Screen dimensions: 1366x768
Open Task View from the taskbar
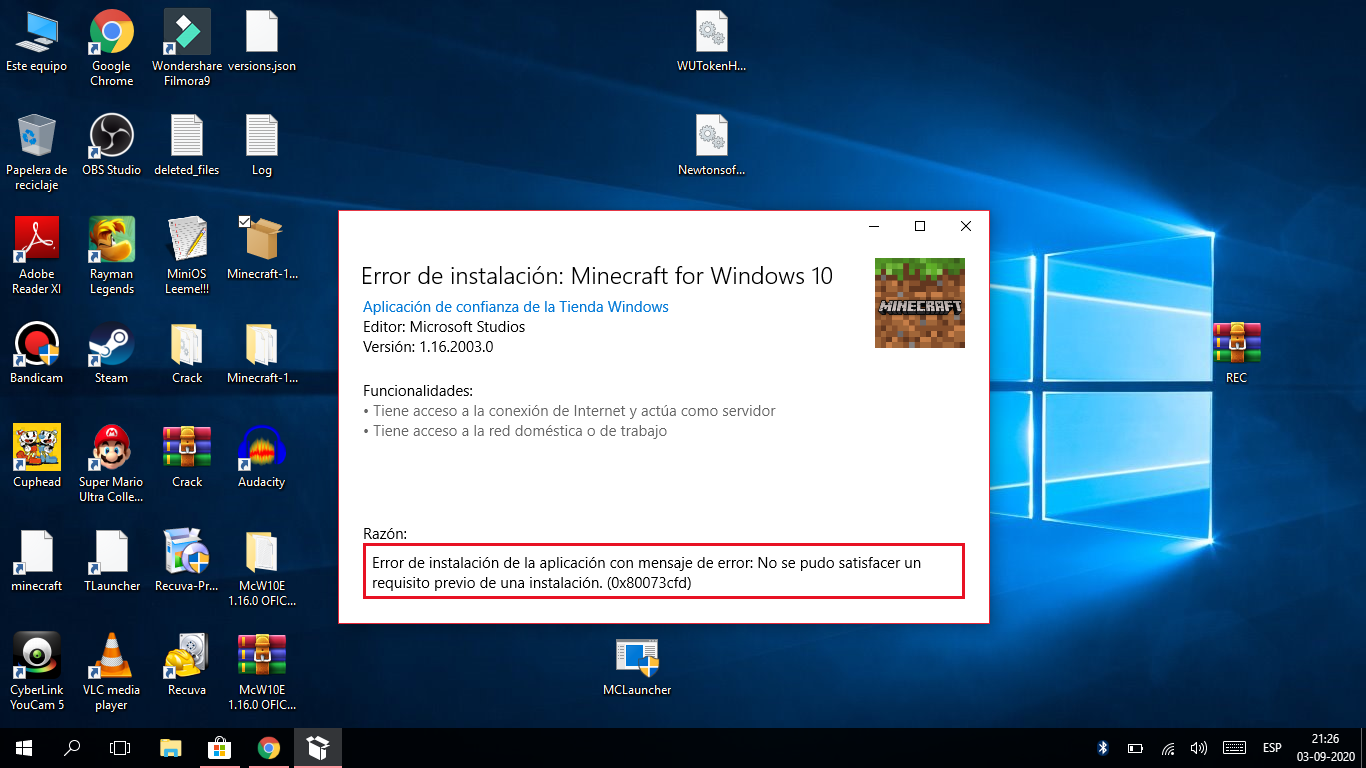(x=120, y=748)
